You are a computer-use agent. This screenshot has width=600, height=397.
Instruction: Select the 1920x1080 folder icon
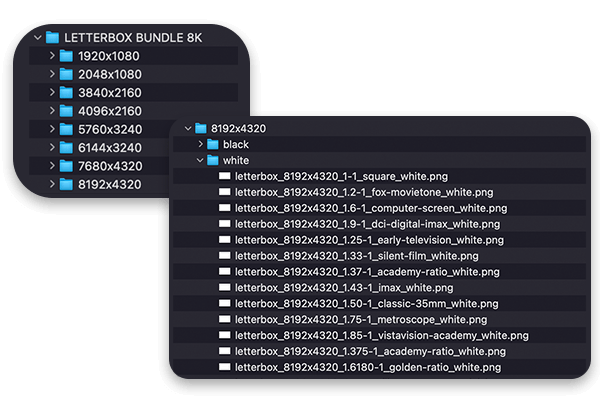[66, 56]
